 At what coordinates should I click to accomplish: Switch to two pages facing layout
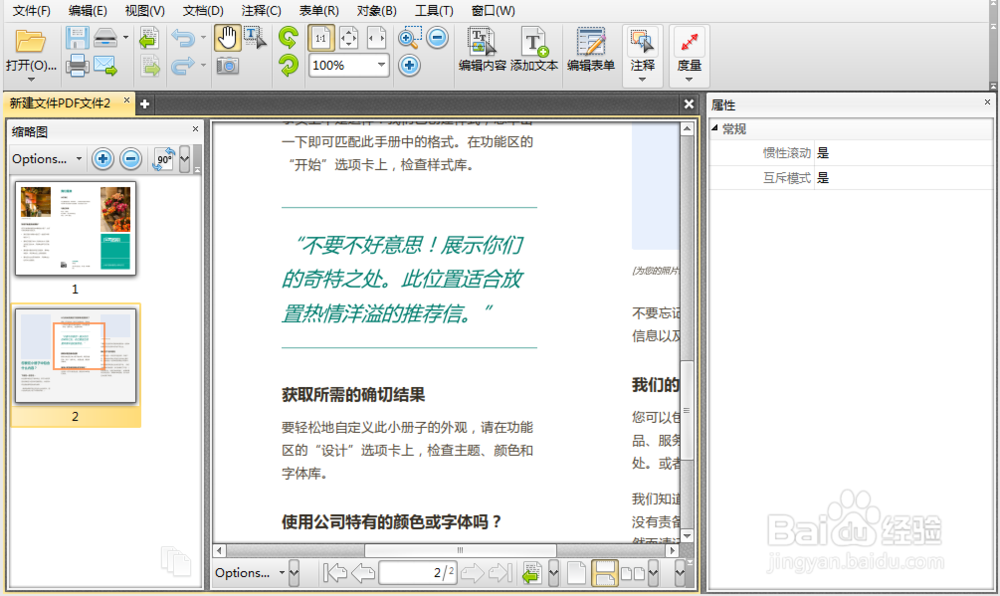[x=633, y=572]
